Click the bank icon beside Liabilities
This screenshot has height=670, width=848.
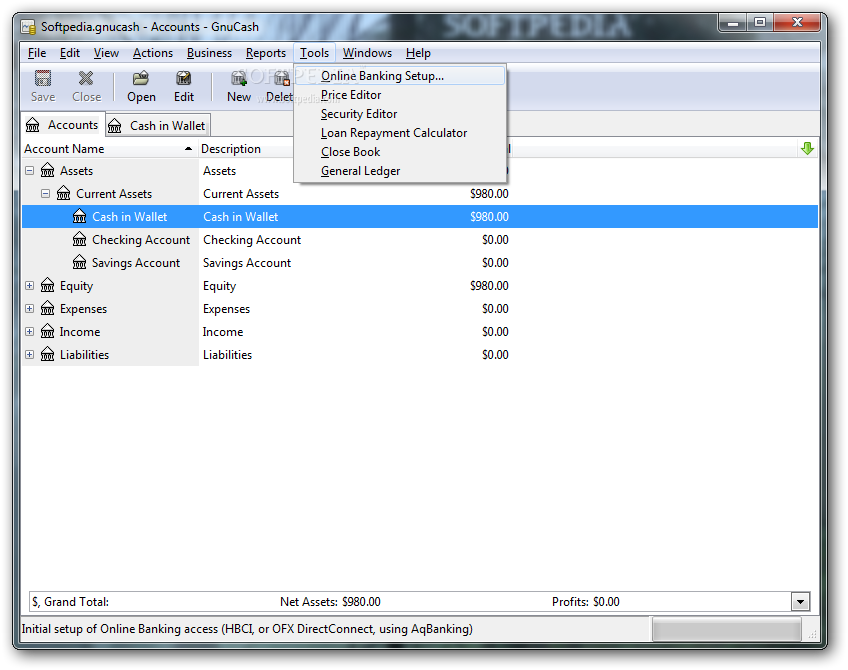(x=48, y=354)
